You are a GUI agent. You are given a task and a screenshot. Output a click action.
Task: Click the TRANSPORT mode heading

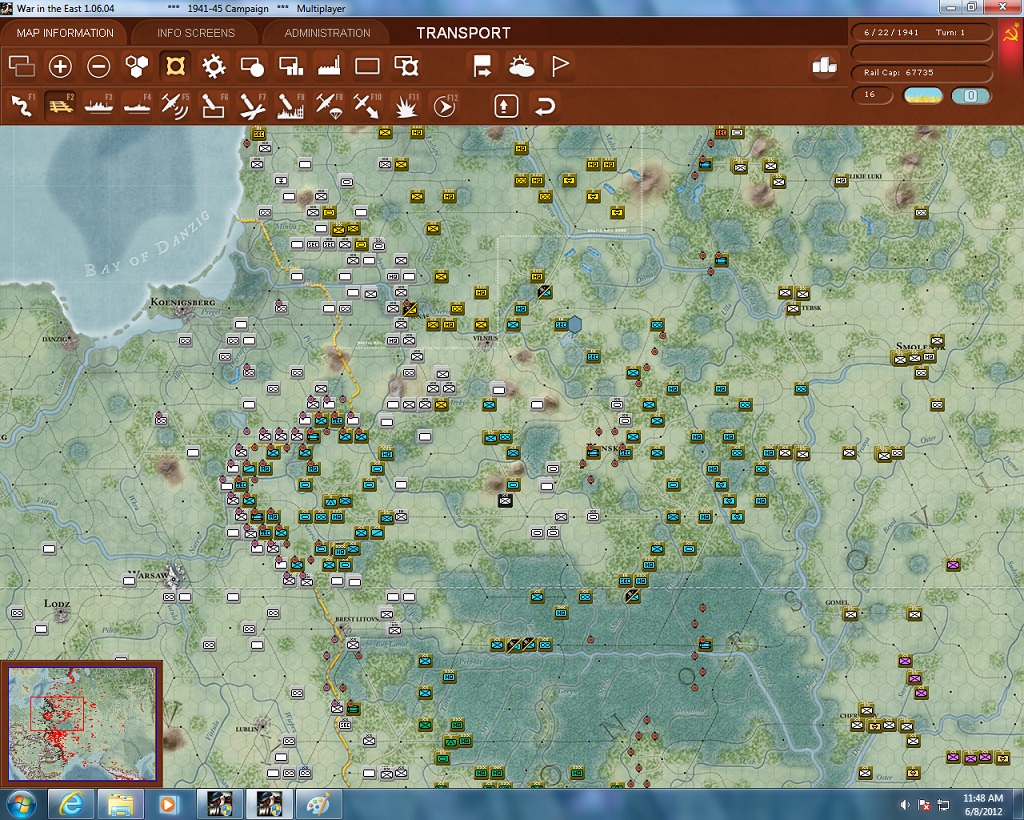[464, 33]
